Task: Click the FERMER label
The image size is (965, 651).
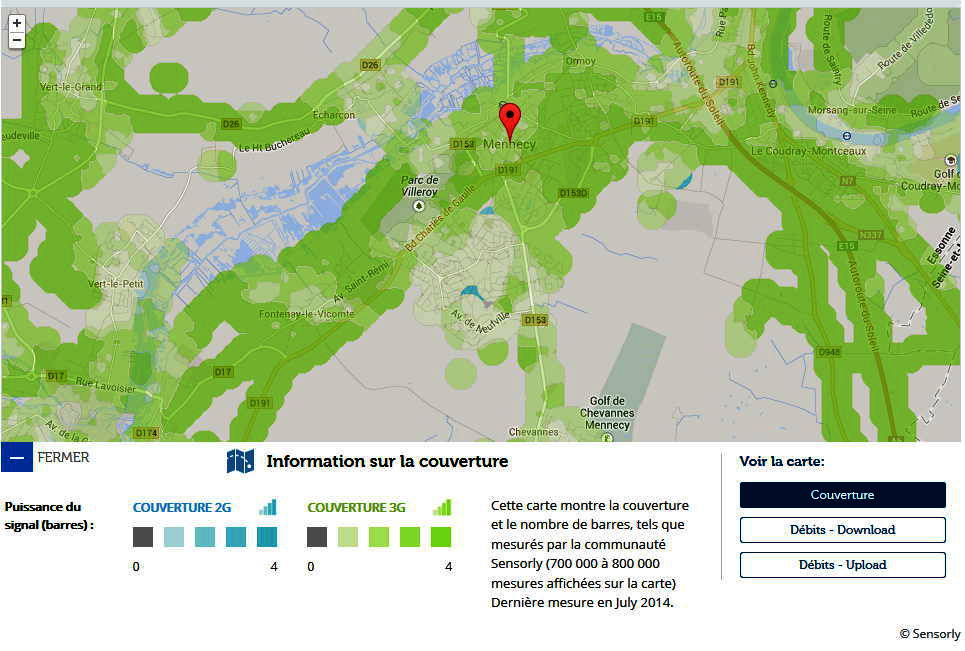Action: [63, 458]
